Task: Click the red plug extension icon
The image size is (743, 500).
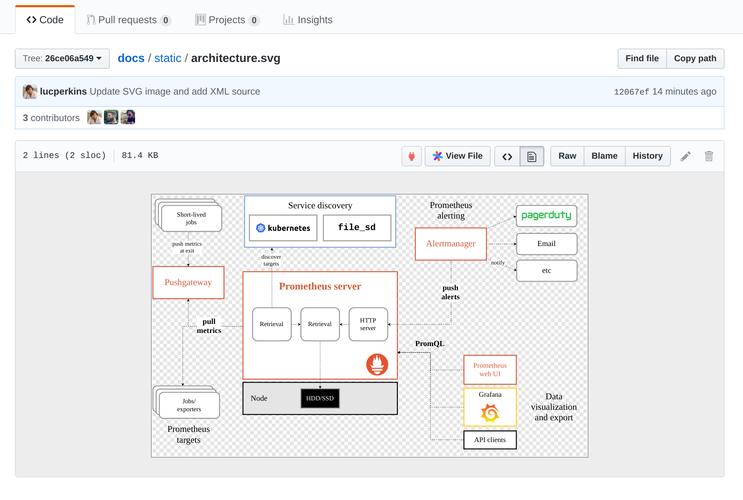Action: coord(411,156)
